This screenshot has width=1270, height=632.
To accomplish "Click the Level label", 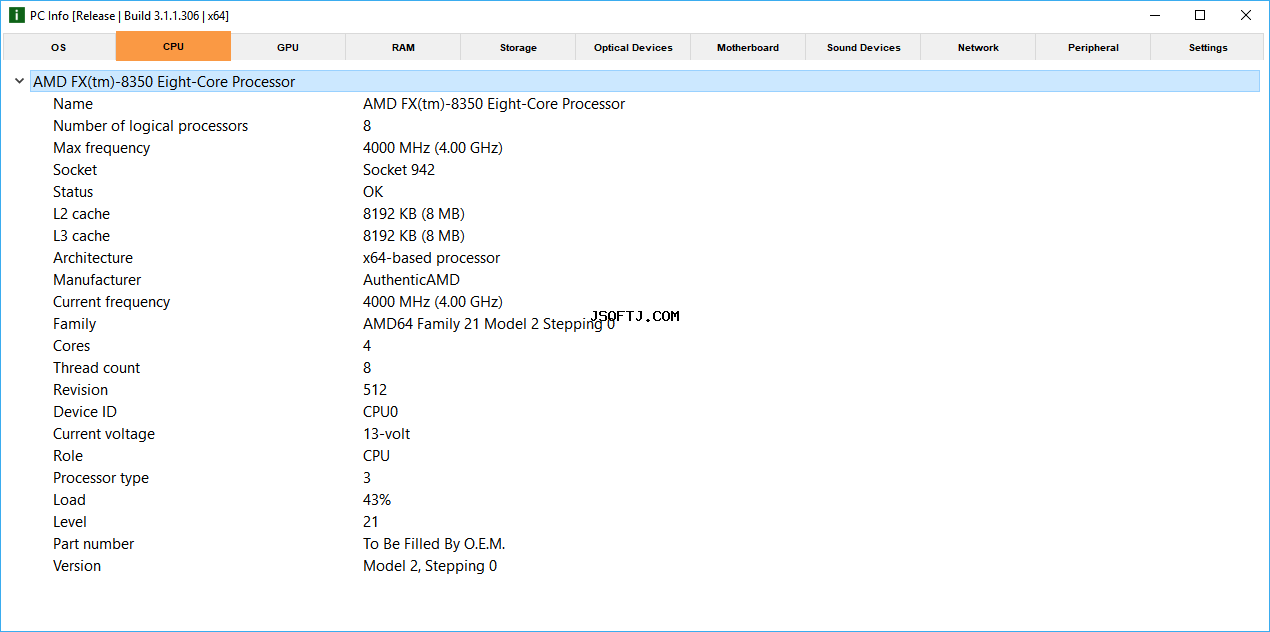I will pyautogui.click(x=70, y=522).
